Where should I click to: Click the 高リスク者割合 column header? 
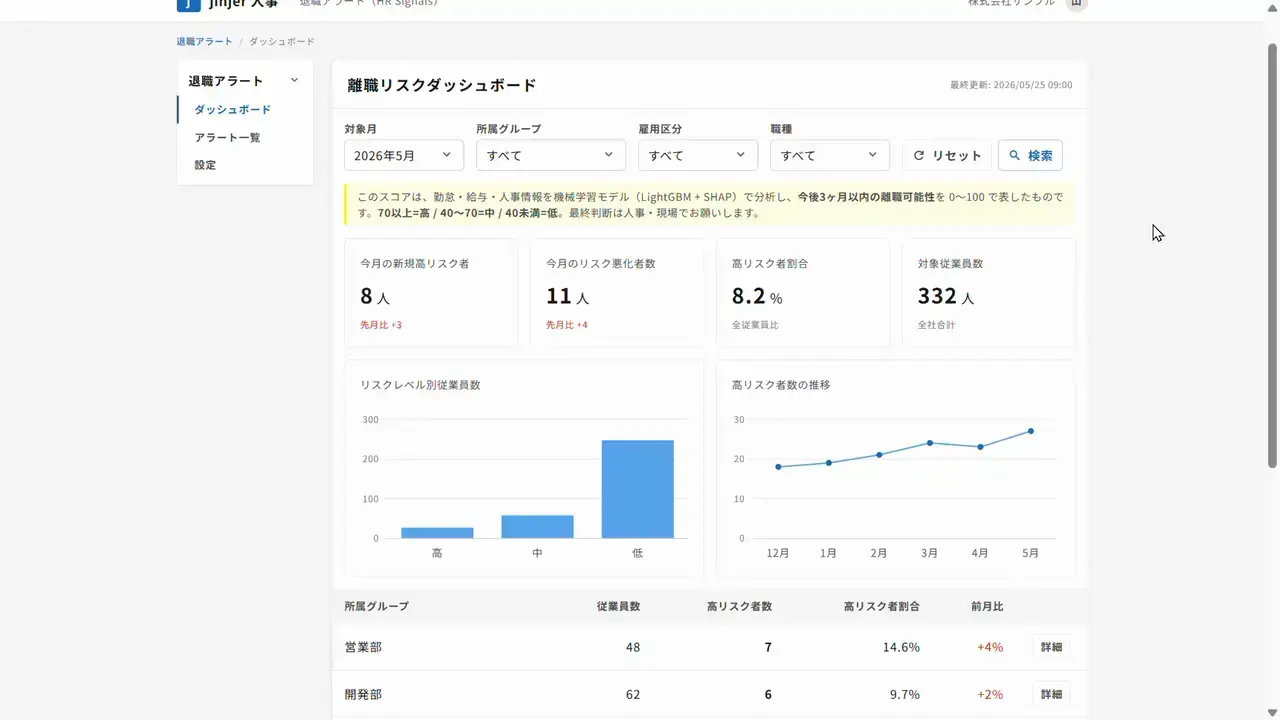(x=881, y=606)
